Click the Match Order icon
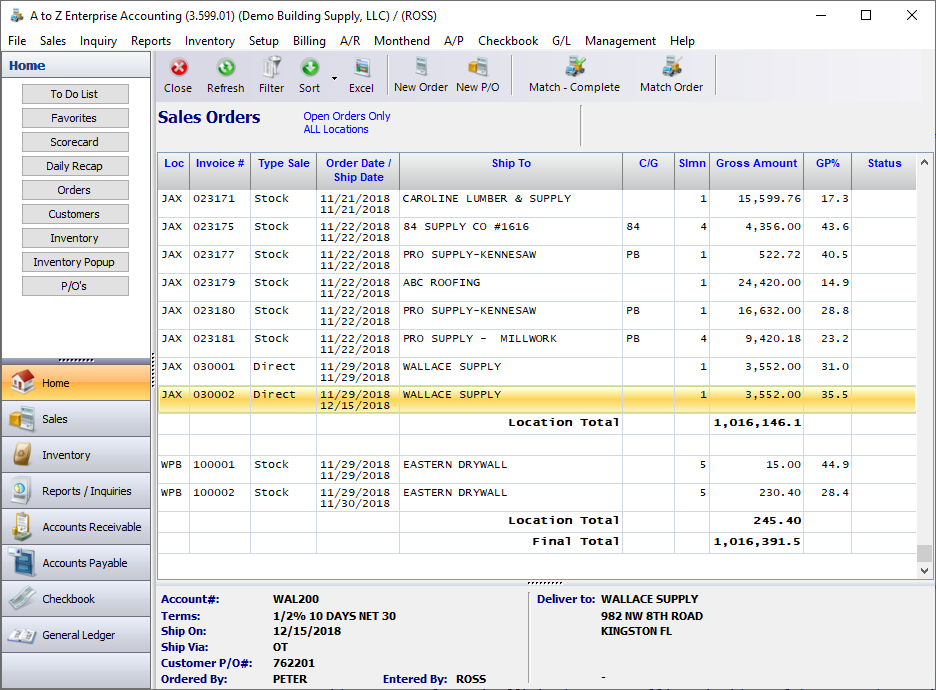The width and height of the screenshot is (936, 690). point(671,75)
